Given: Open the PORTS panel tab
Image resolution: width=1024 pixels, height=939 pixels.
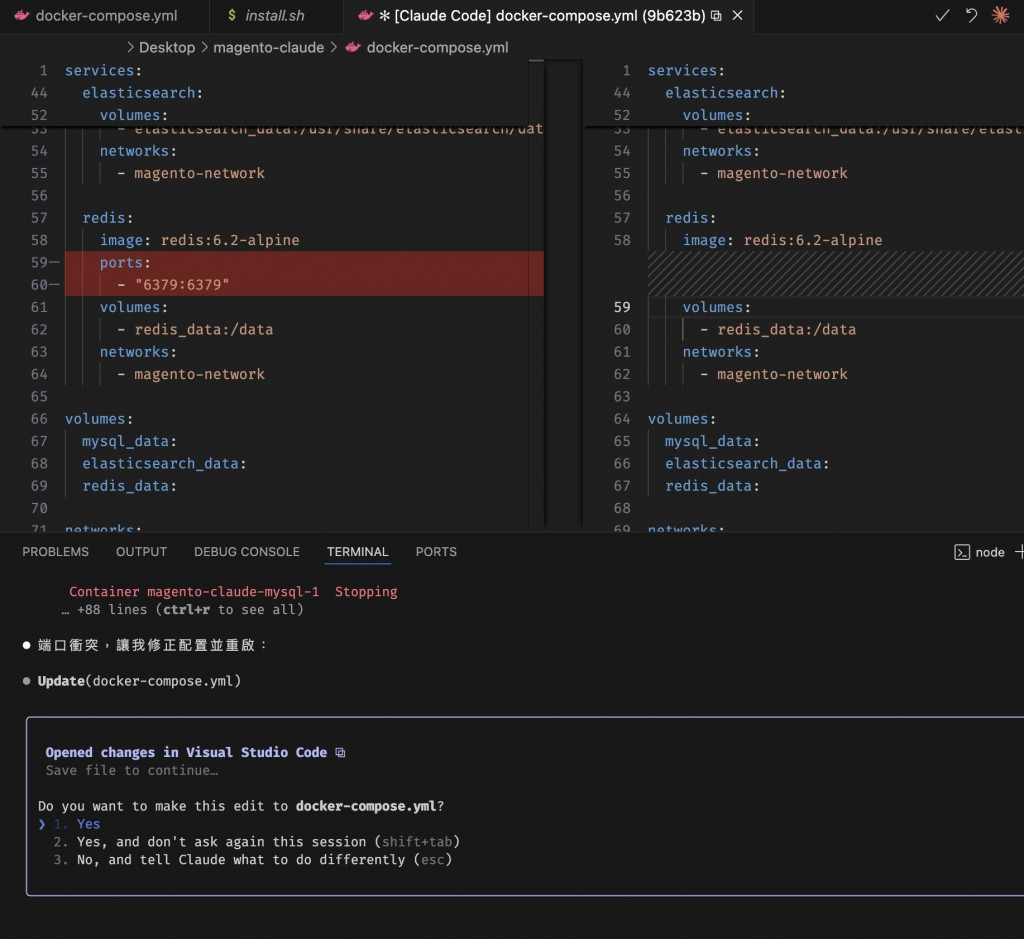Looking at the screenshot, I should (x=436, y=552).
